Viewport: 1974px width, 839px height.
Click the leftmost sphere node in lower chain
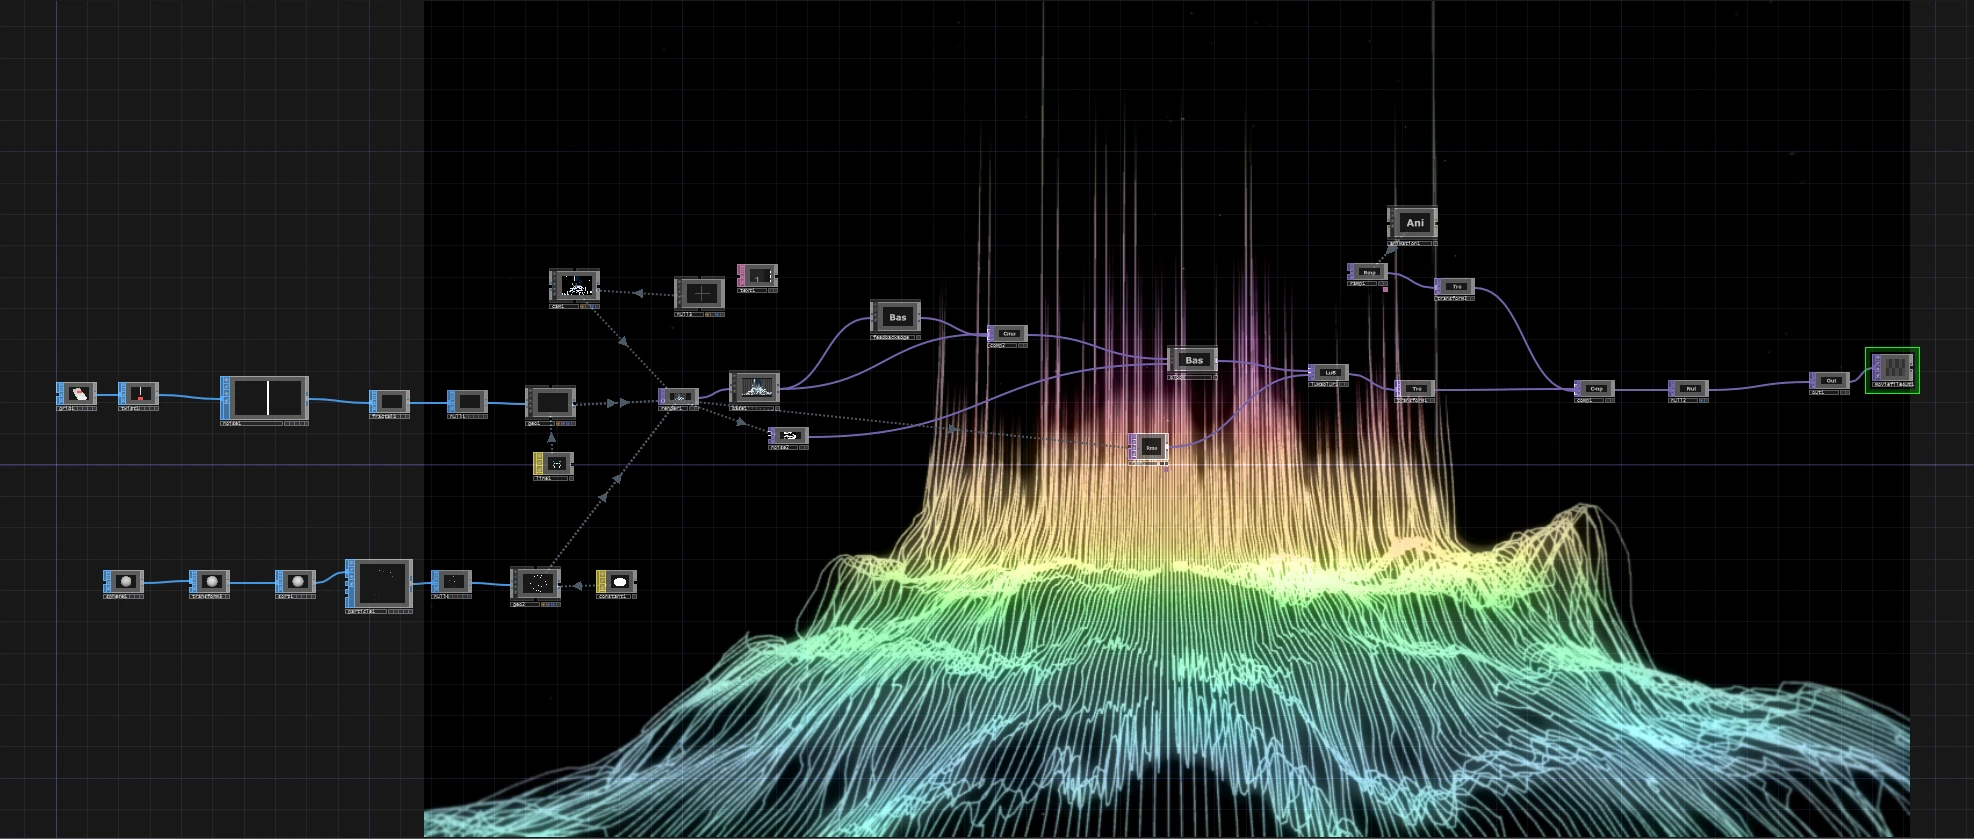click(x=125, y=581)
